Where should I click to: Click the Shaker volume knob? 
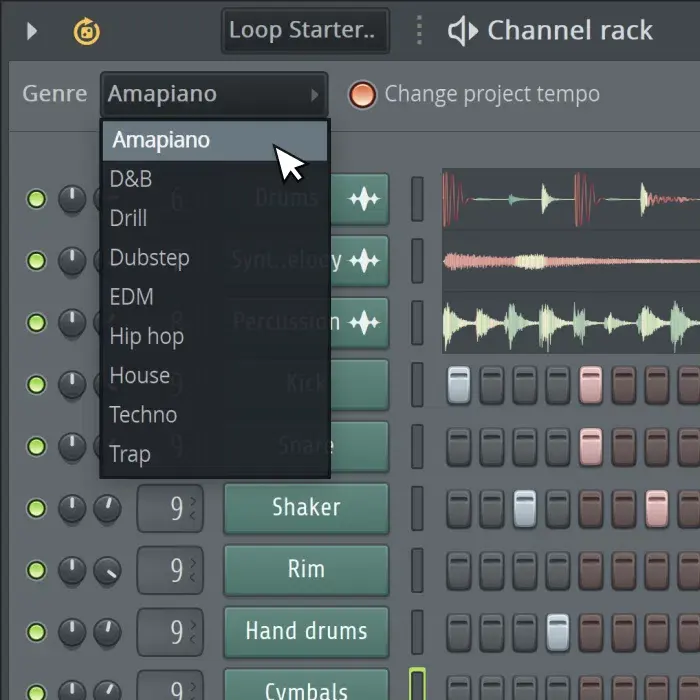pyautogui.click(x=107, y=508)
